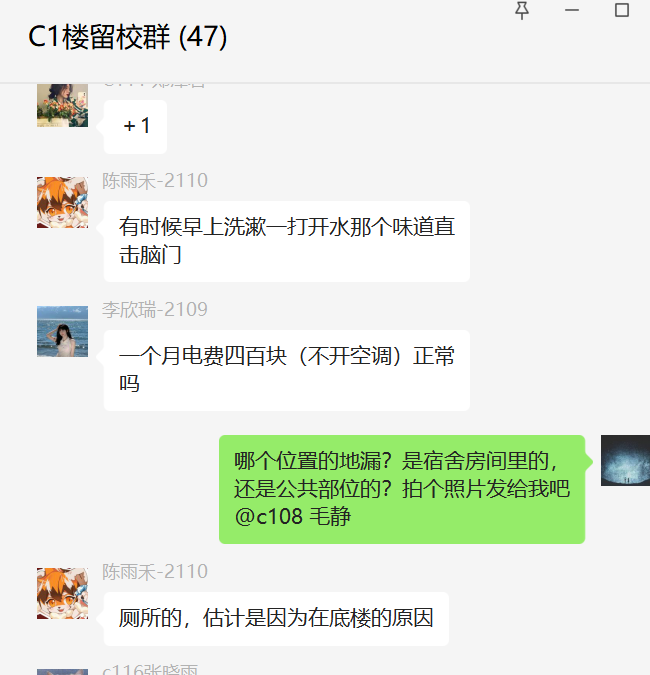Click sender name 陈雨禾-2110 above the 厕所的 message
Screen dimensions: 650x675
tap(155, 572)
